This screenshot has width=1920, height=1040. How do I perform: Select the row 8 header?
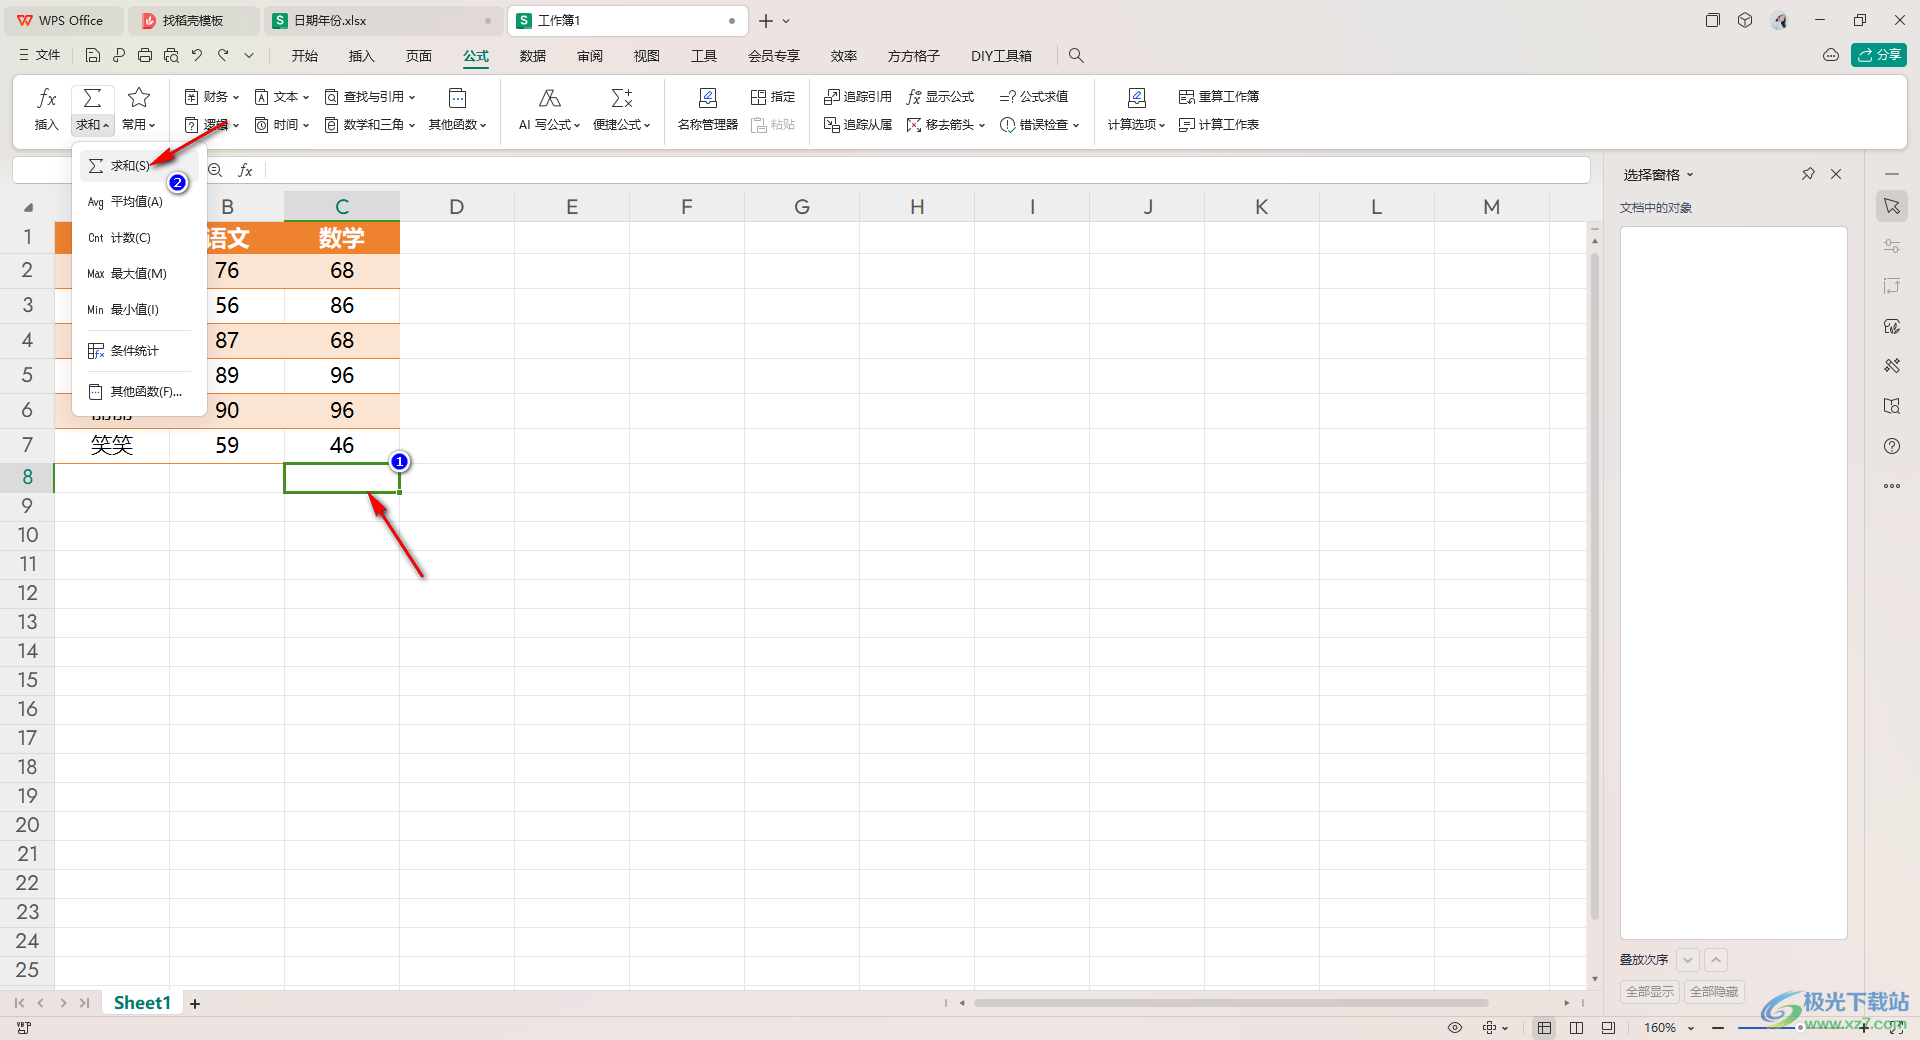[x=27, y=477]
